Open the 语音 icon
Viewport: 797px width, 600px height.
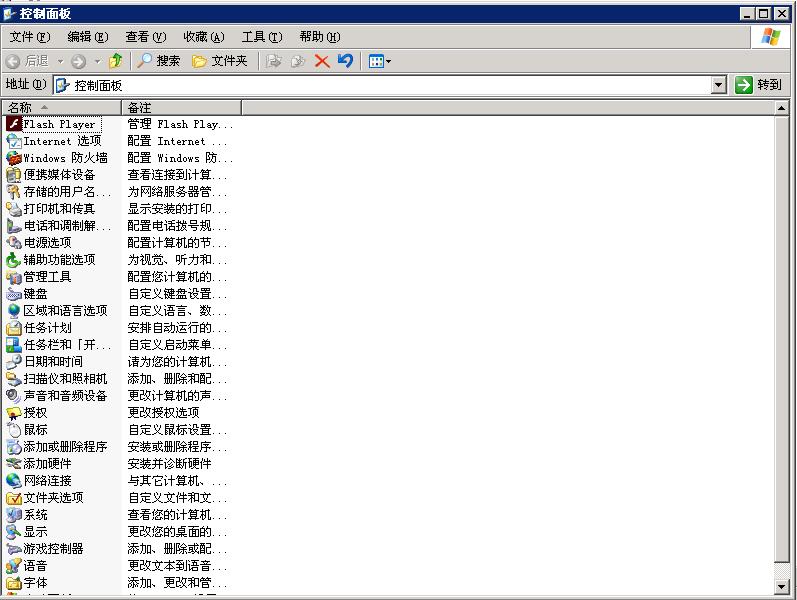14,566
